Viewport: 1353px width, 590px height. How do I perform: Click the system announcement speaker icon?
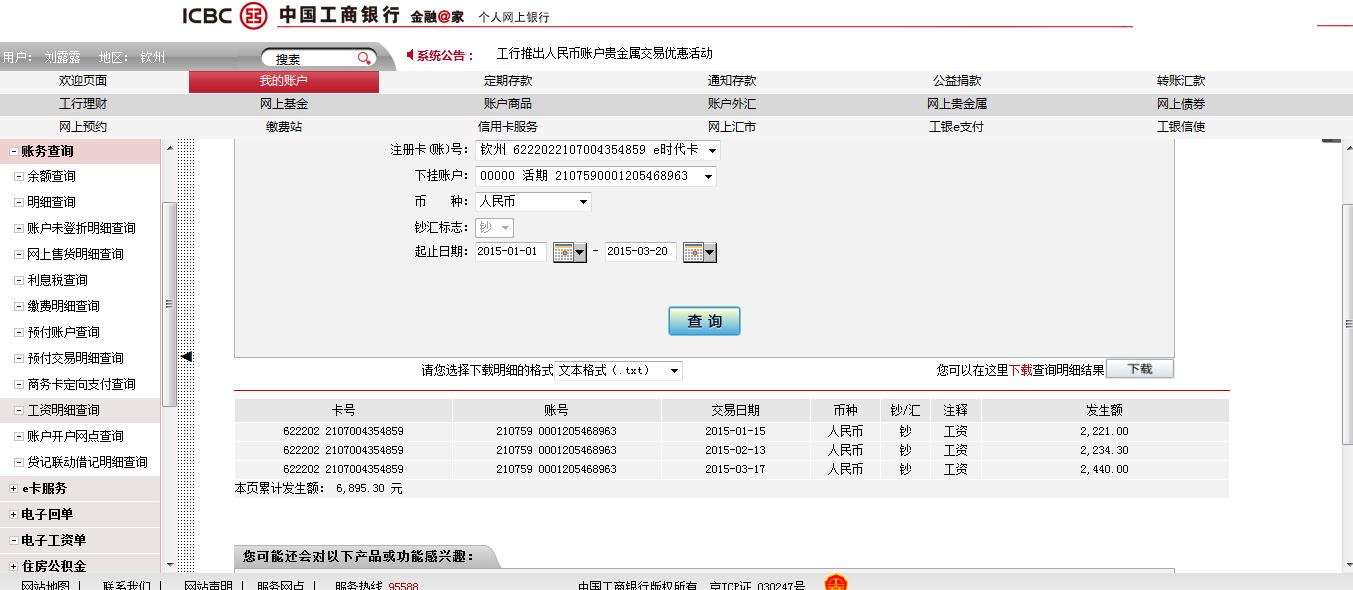[x=410, y=54]
